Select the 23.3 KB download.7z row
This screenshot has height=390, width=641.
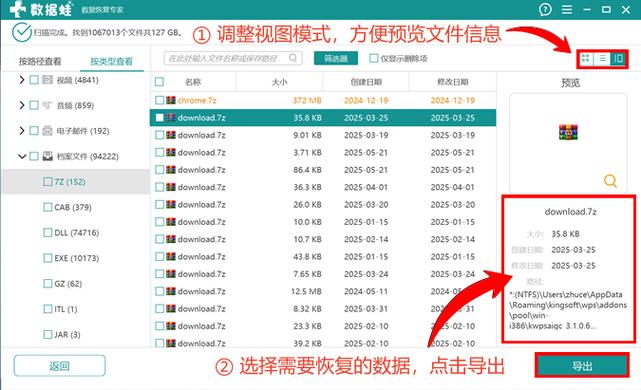[x=323, y=326]
